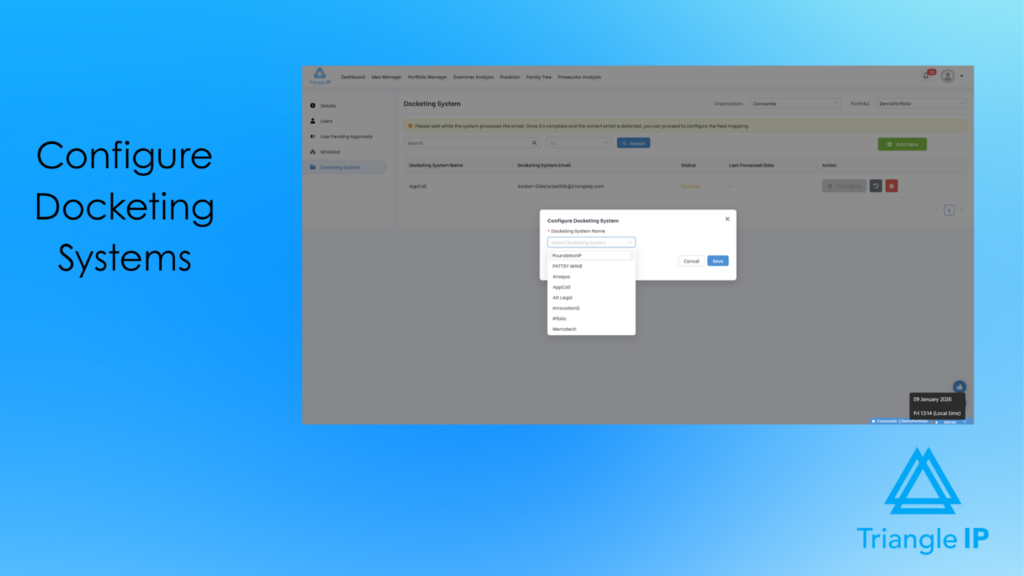1024x576 pixels.
Task: Choose PATTSY WAVE docketing system option
Action: pos(568,266)
